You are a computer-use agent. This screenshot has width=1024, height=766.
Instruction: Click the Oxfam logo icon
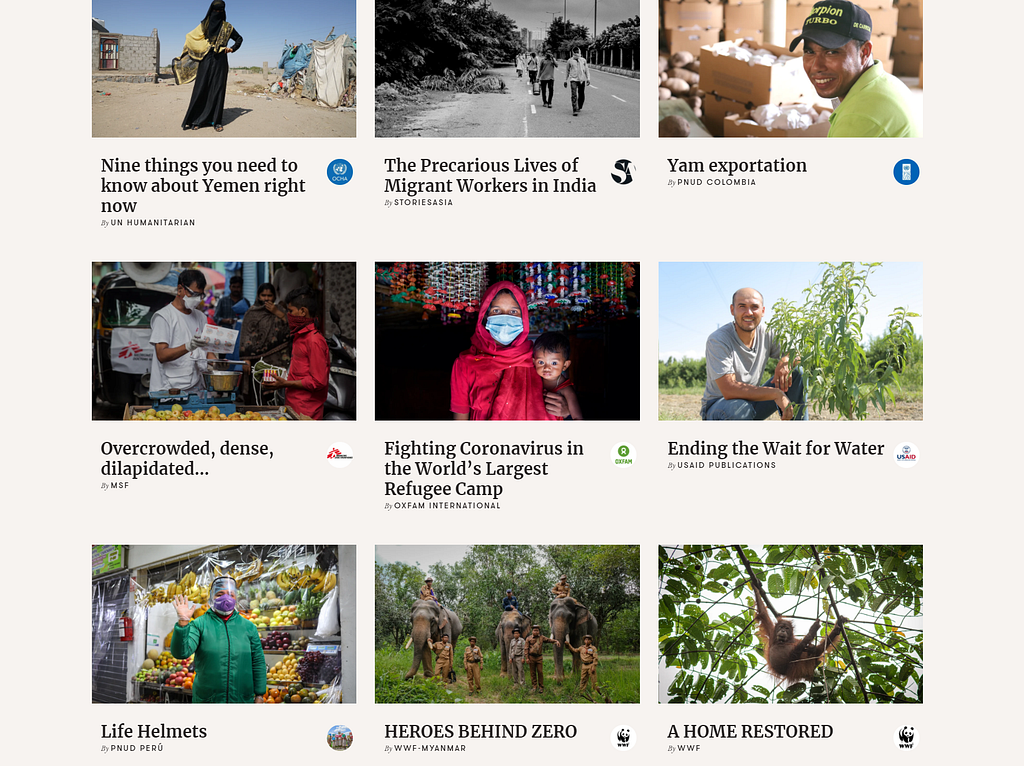click(x=623, y=455)
